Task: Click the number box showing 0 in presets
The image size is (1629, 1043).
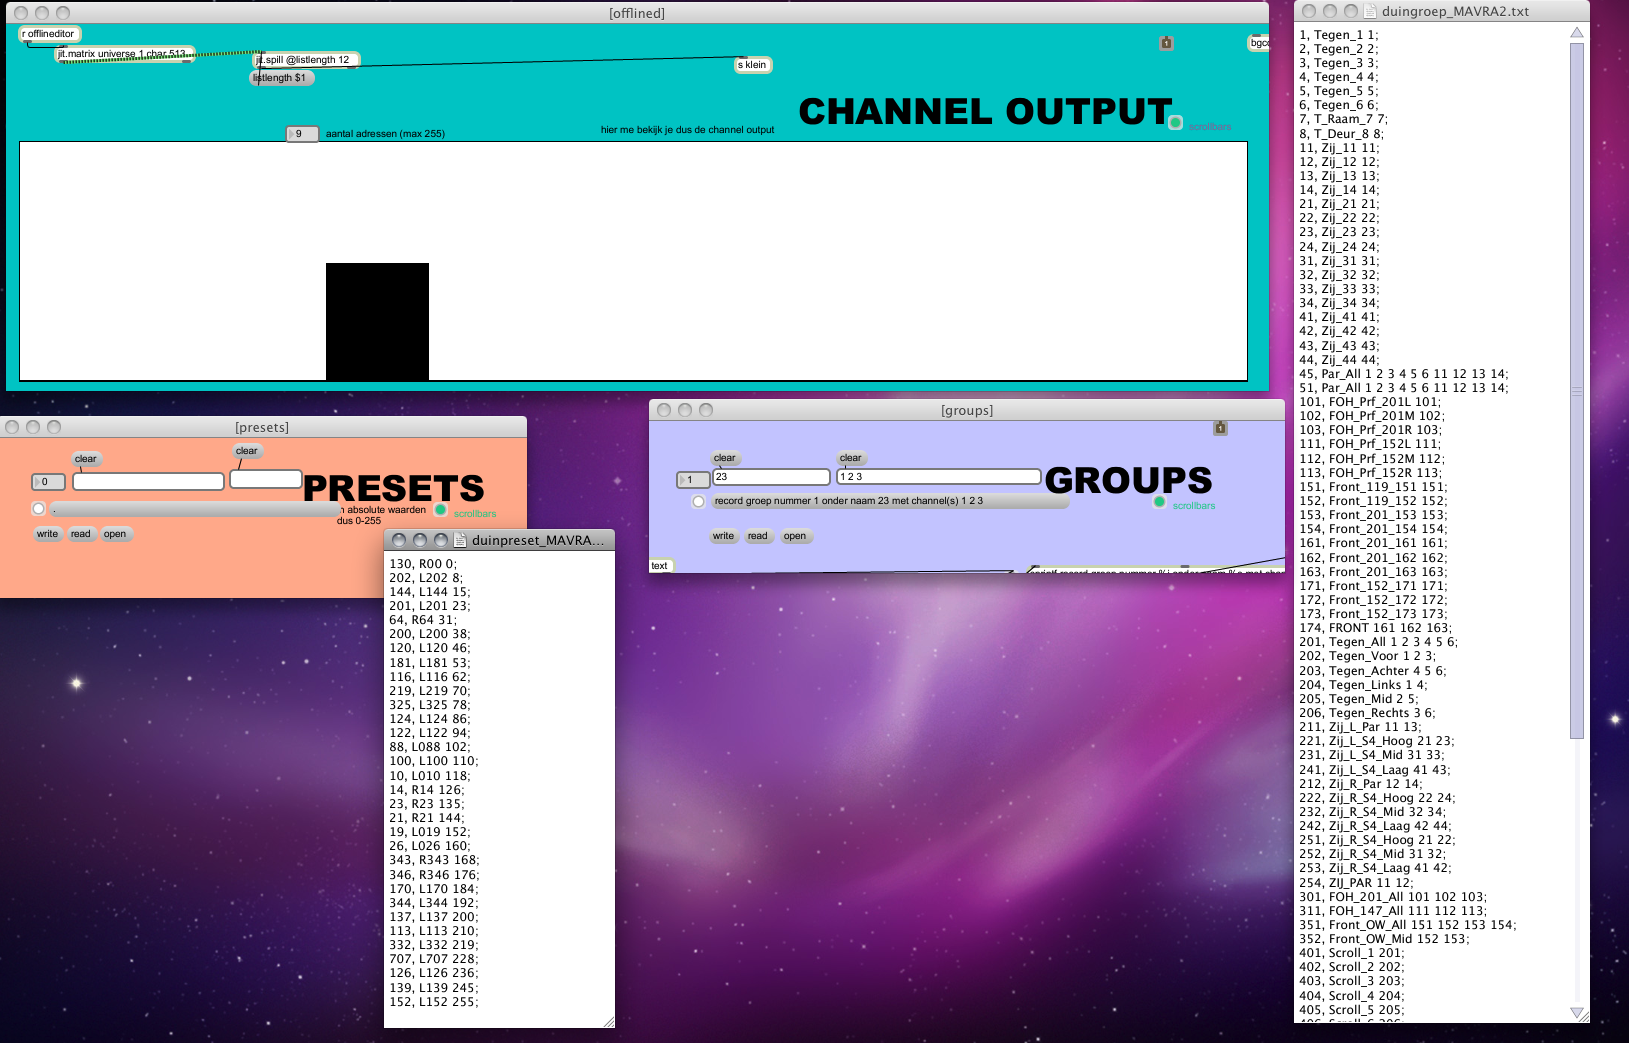Action: click(x=48, y=482)
